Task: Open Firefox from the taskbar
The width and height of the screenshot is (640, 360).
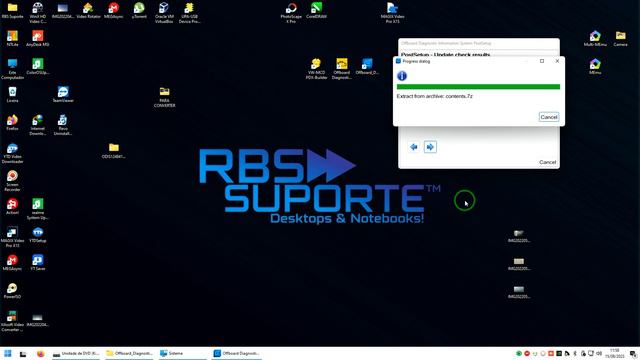Action: (x=40, y=353)
